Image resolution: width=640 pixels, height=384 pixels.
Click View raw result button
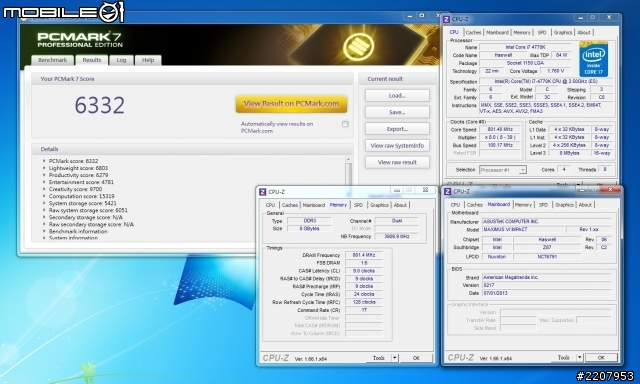point(397,162)
